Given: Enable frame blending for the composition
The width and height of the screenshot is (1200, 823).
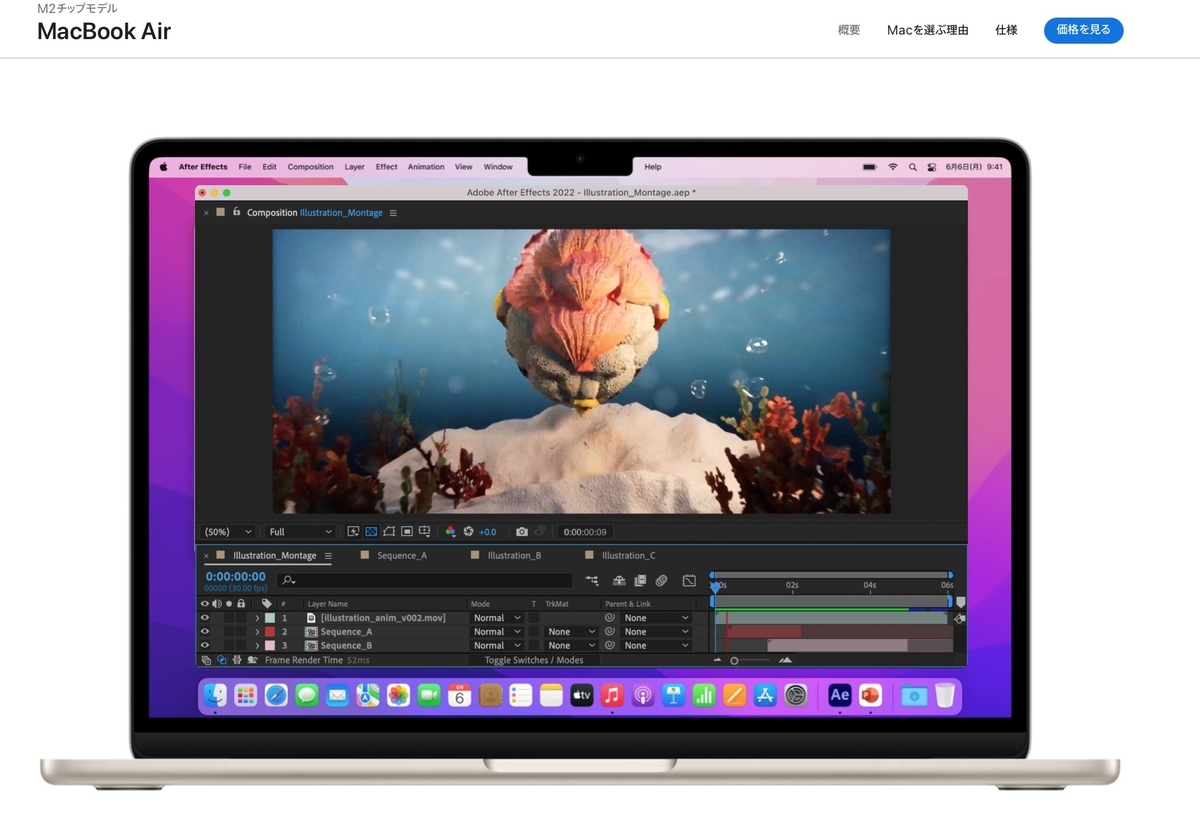Looking at the screenshot, I should 640,580.
